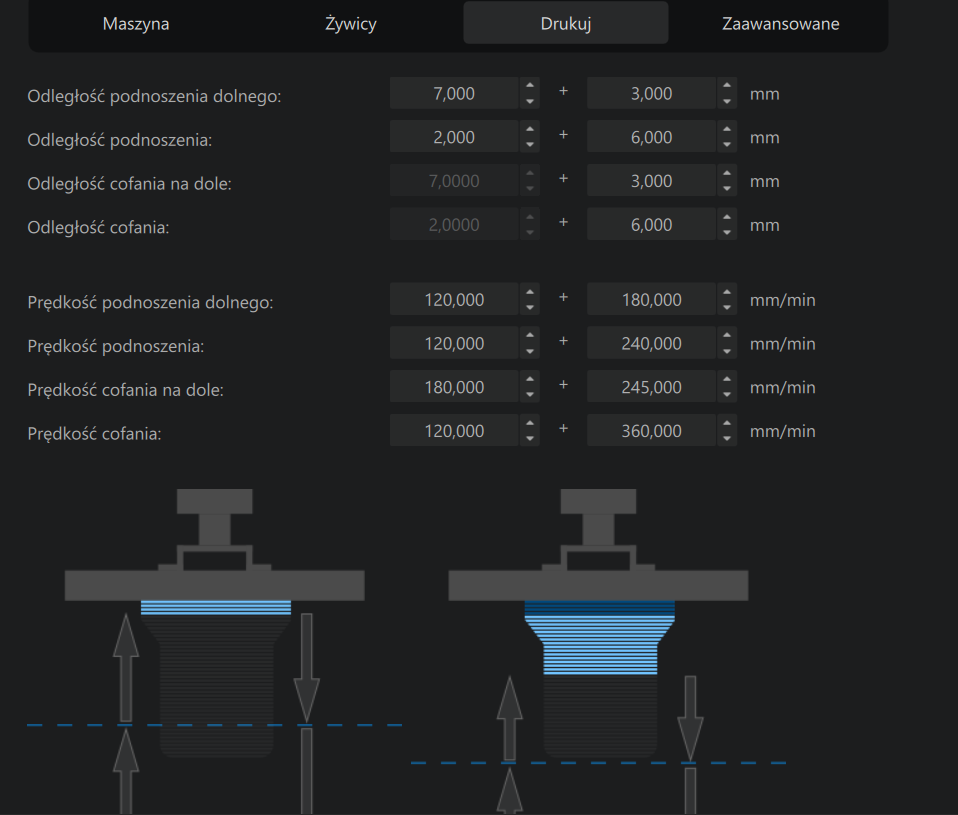The image size is (958, 815).
Task: Decrease first Prędkość podnoszenia dolnego value
Action: [530, 307]
